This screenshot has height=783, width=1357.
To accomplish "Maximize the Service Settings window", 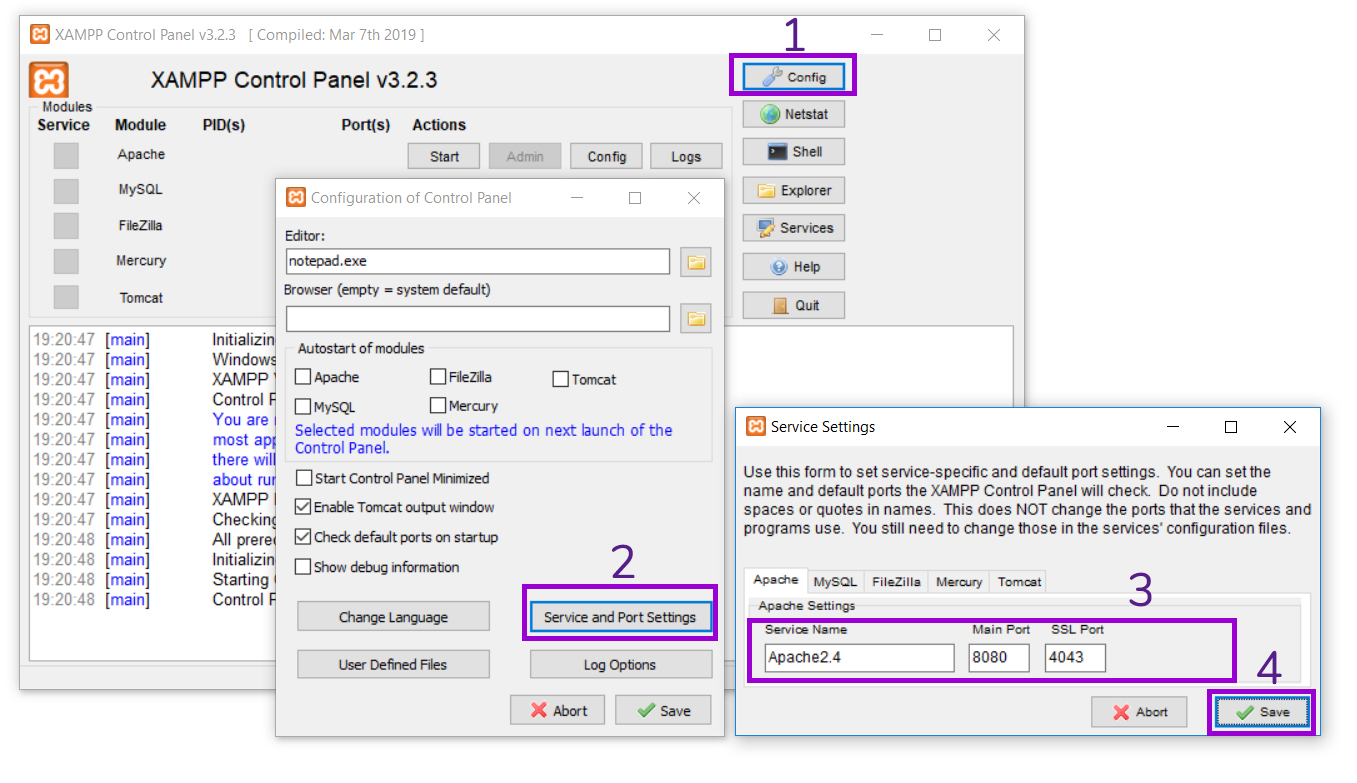I will 1231,427.
